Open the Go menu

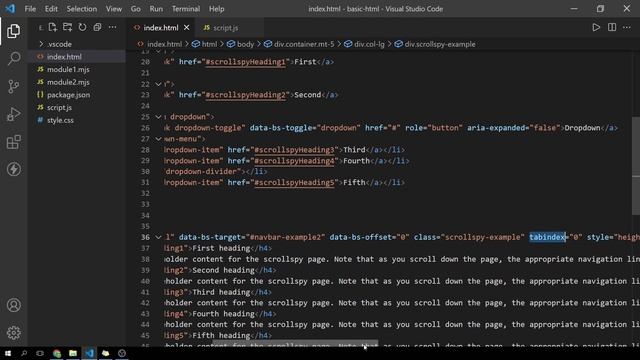[x=136, y=9]
